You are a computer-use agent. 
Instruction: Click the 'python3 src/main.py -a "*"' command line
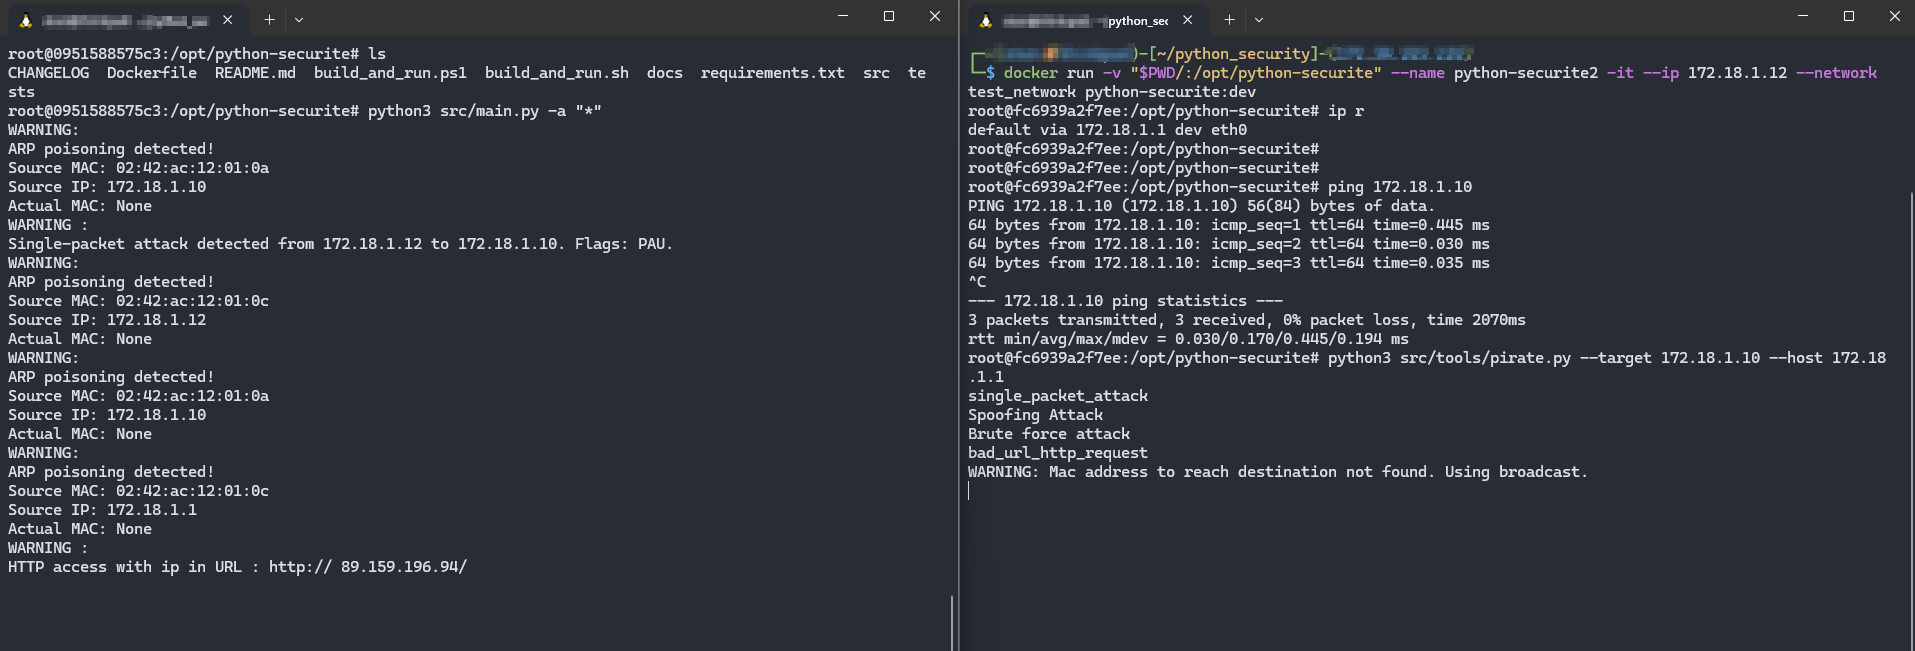click(305, 111)
